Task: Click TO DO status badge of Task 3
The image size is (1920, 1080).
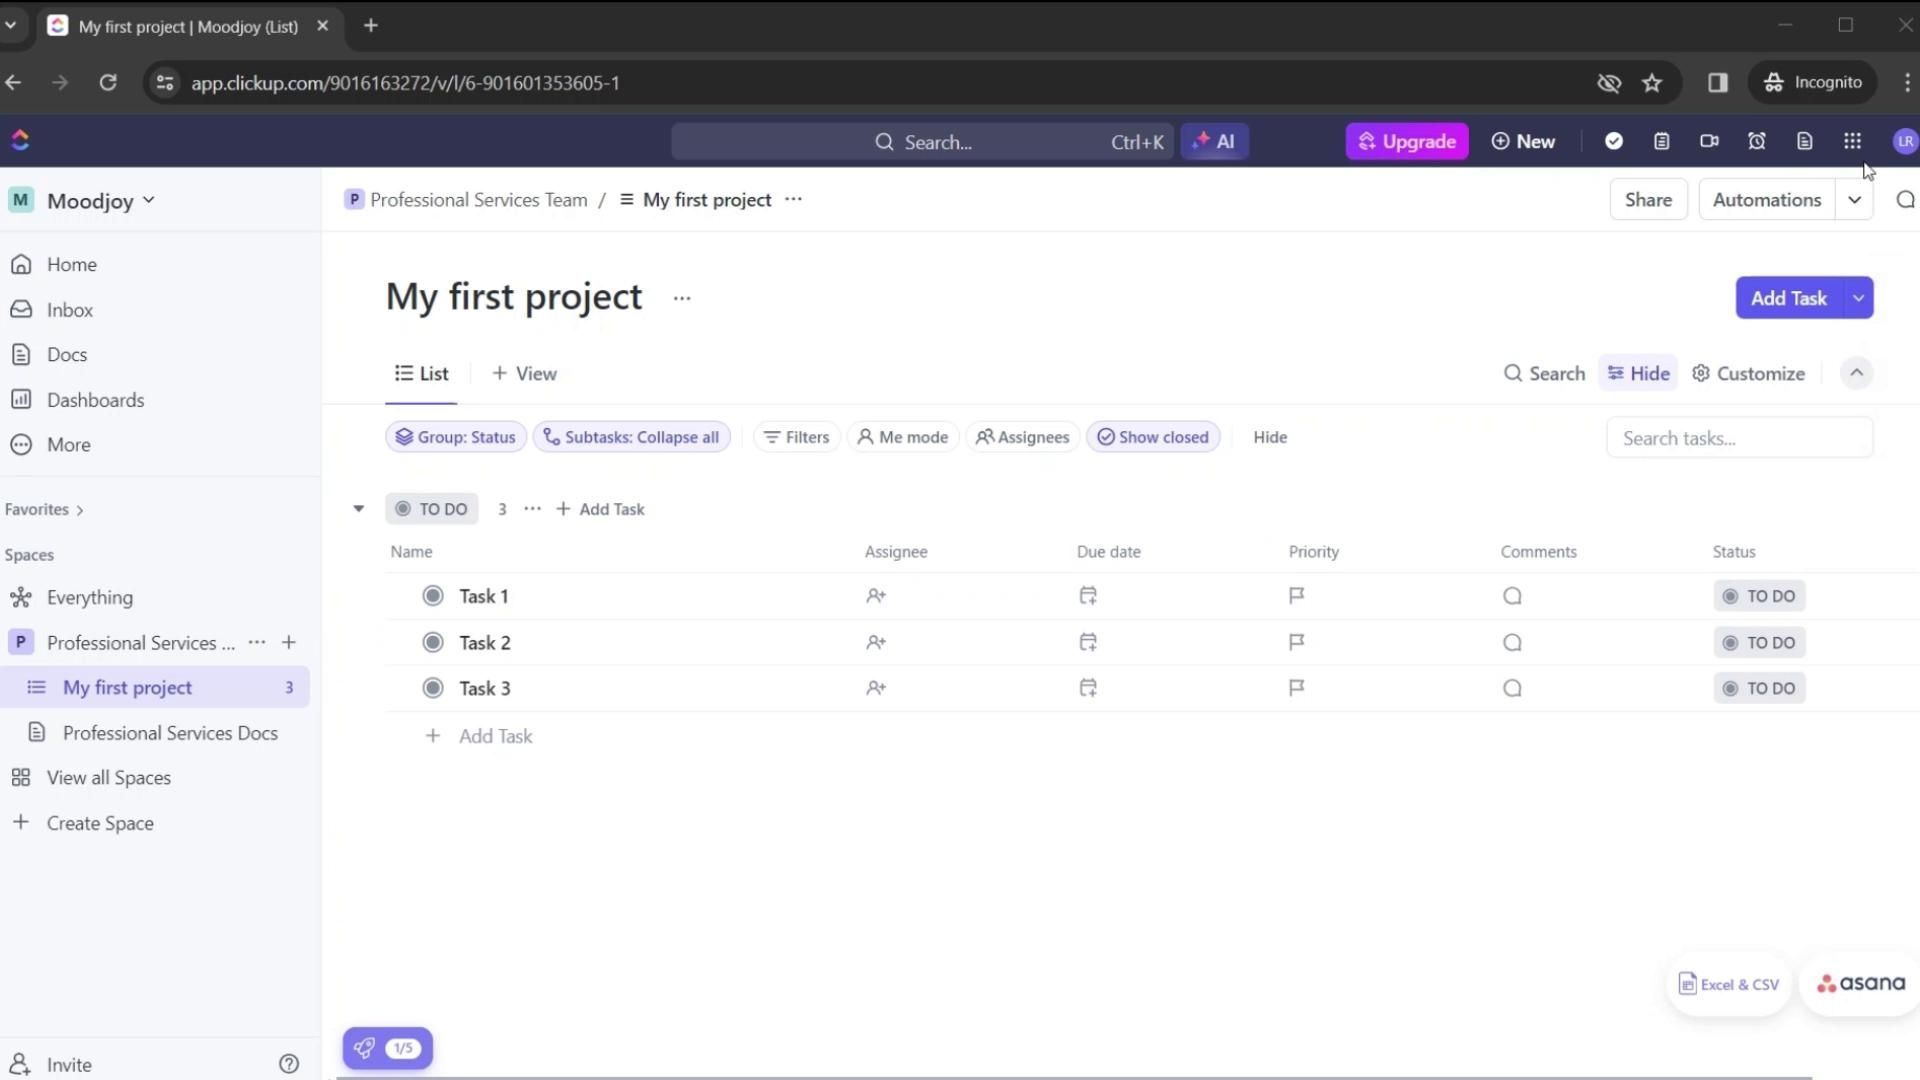Action: [x=1759, y=689]
